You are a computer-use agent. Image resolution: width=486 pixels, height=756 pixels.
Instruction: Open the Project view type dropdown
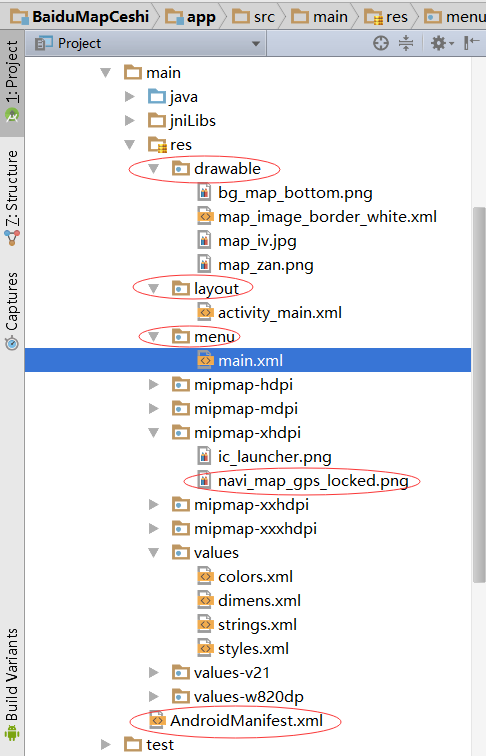147,43
